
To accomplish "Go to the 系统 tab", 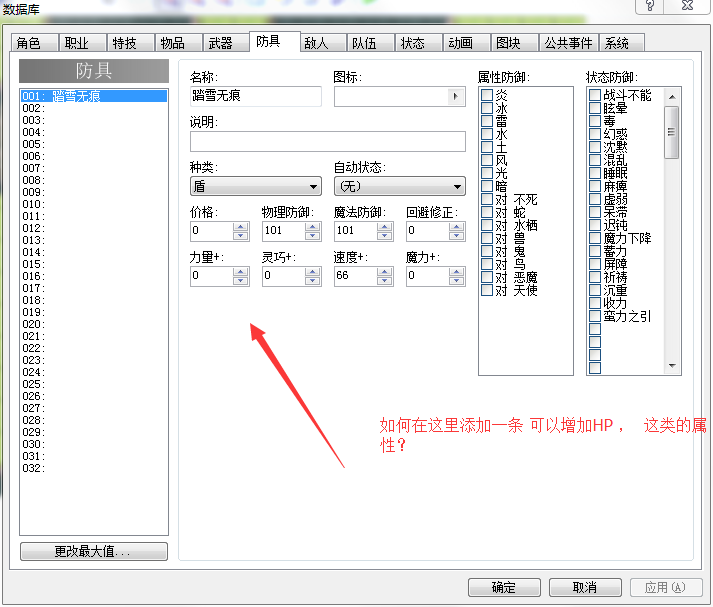I will point(622,43).
